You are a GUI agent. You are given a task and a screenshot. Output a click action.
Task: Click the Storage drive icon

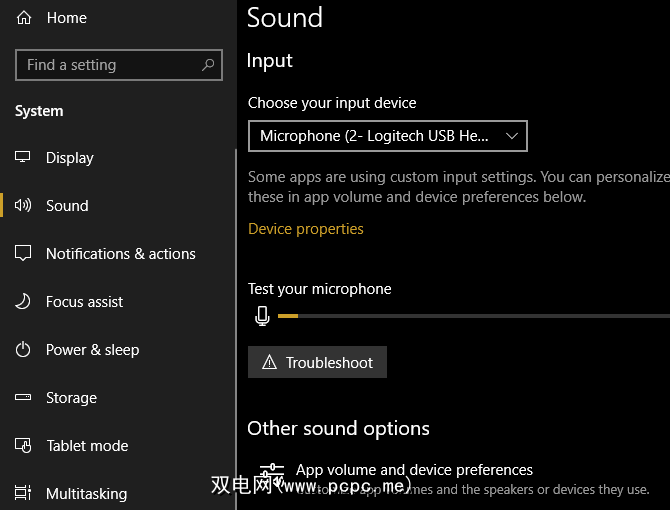[x=24, y=398]
